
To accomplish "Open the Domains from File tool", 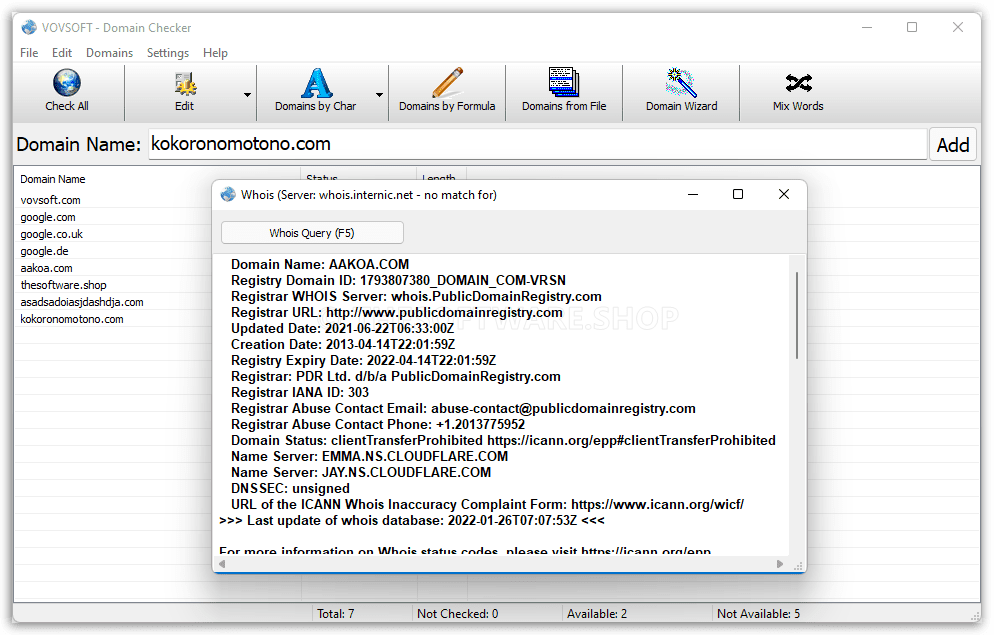I will (x=564, y=91).
